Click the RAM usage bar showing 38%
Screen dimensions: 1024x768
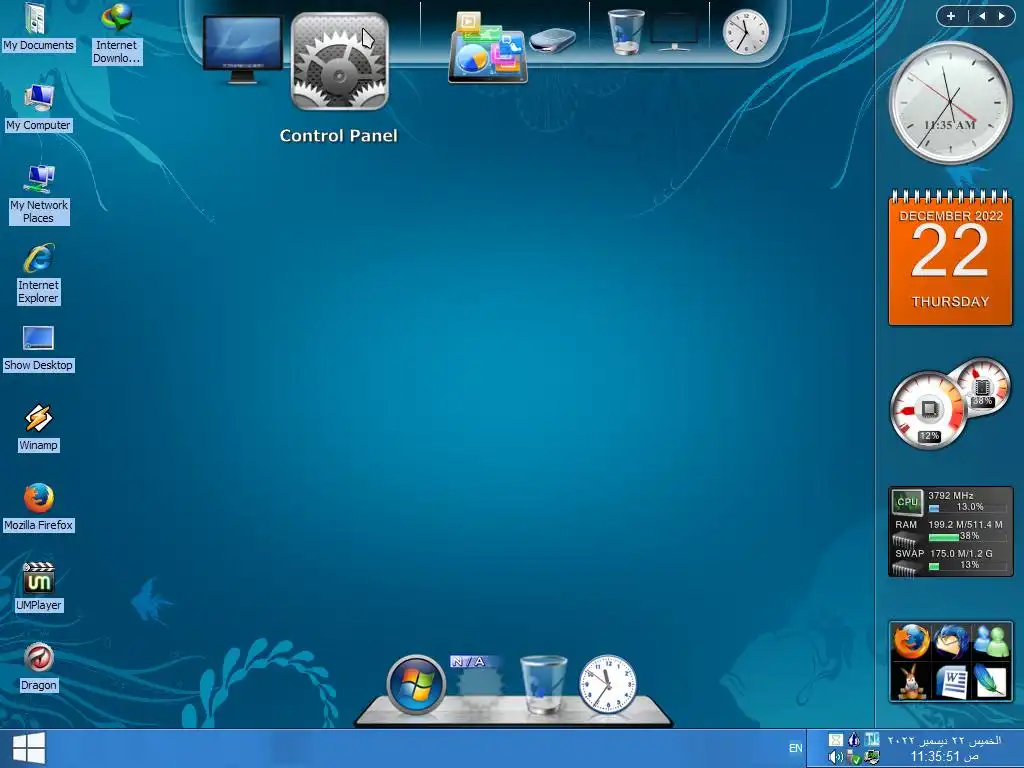click(x=966, y=536)
